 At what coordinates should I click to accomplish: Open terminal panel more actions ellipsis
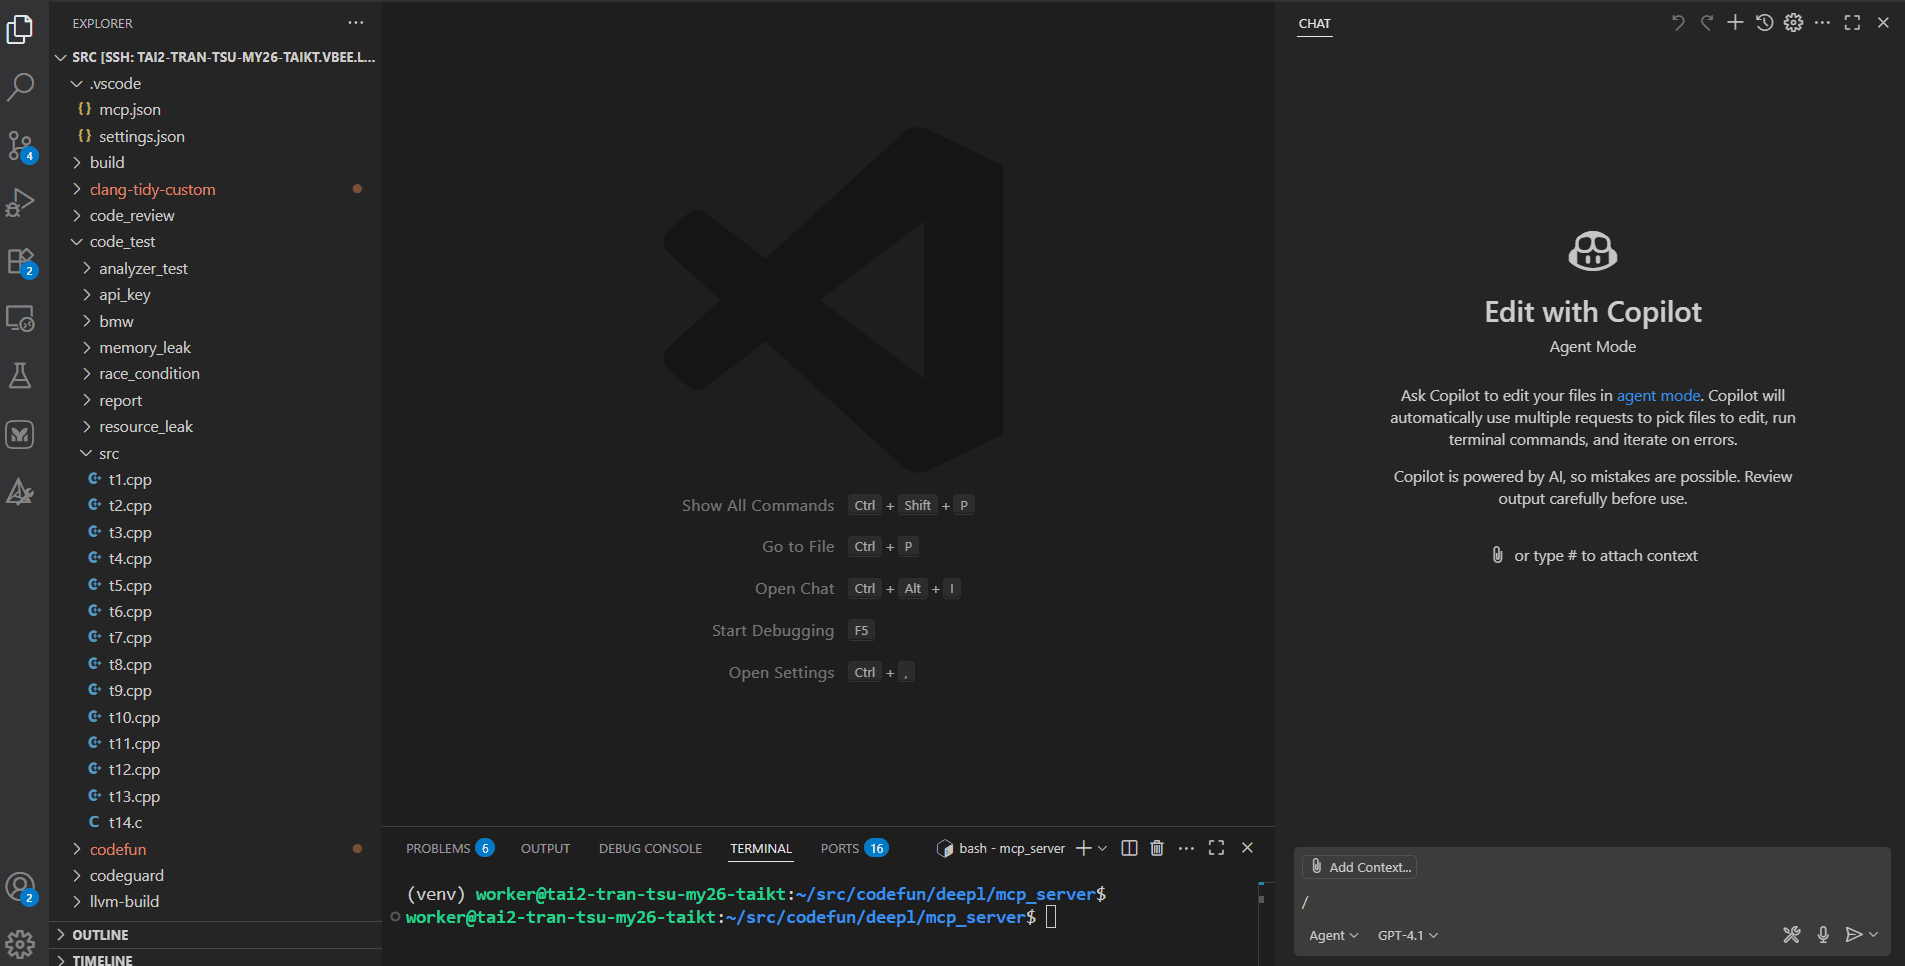click(1186, 848)
